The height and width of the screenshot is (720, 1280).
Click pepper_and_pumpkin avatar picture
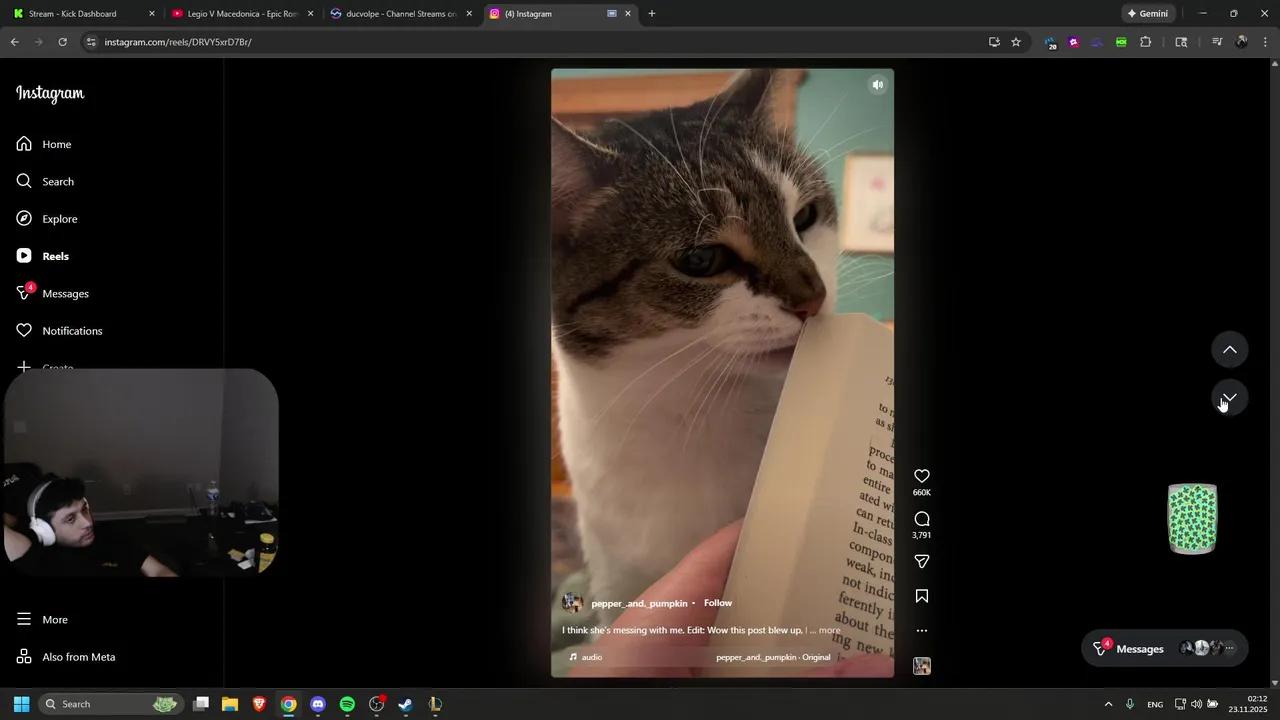572,603
